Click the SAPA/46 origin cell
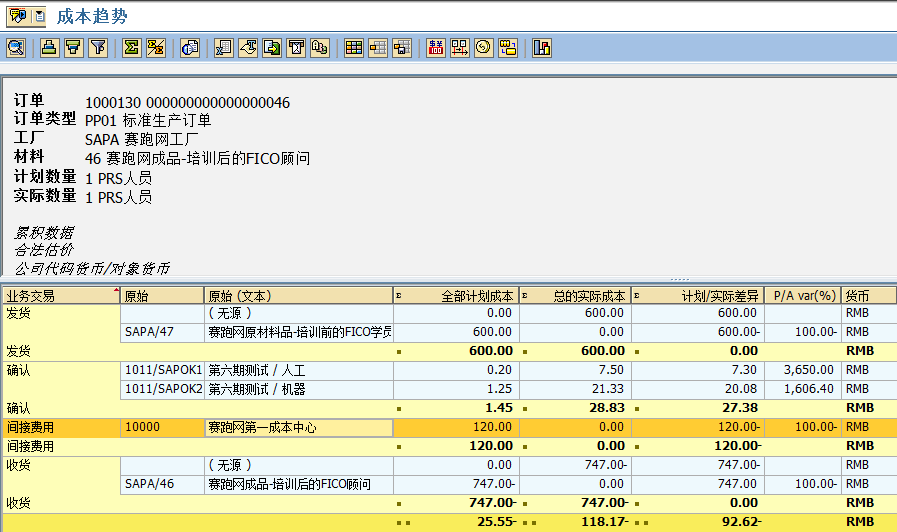Screen dimensions: 897x532 [162, 484]
